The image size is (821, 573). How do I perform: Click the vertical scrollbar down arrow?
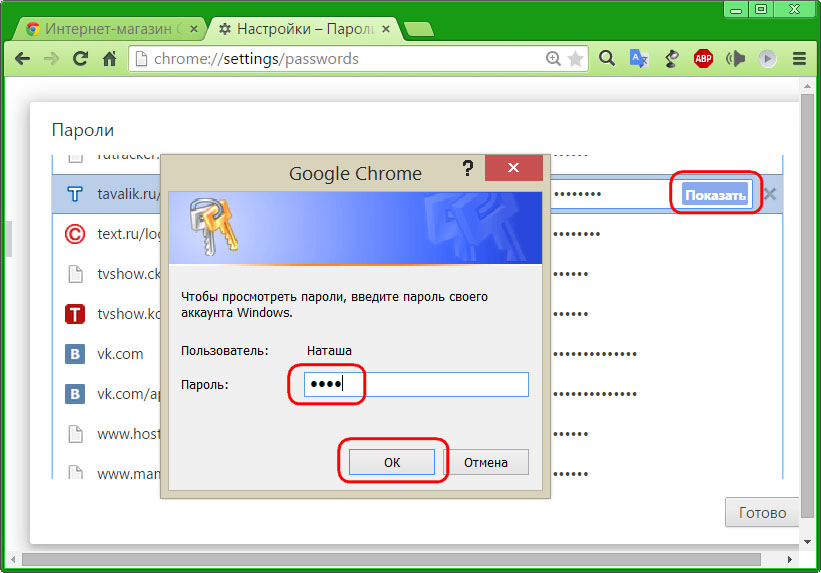pyautogui.click(x=807, y=542)
